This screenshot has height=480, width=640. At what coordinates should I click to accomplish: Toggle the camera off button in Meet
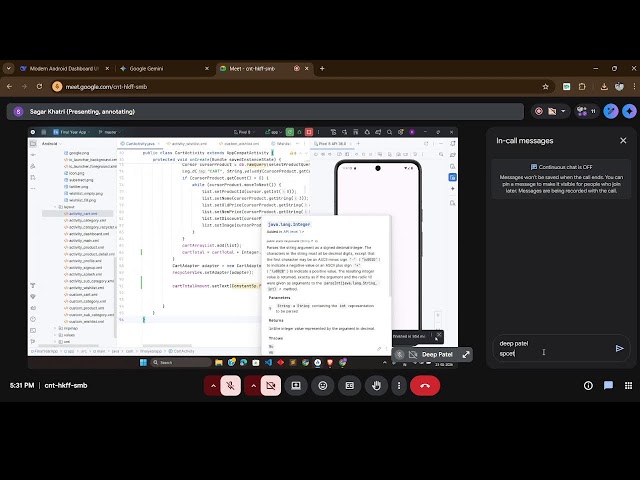coord(270,385)
